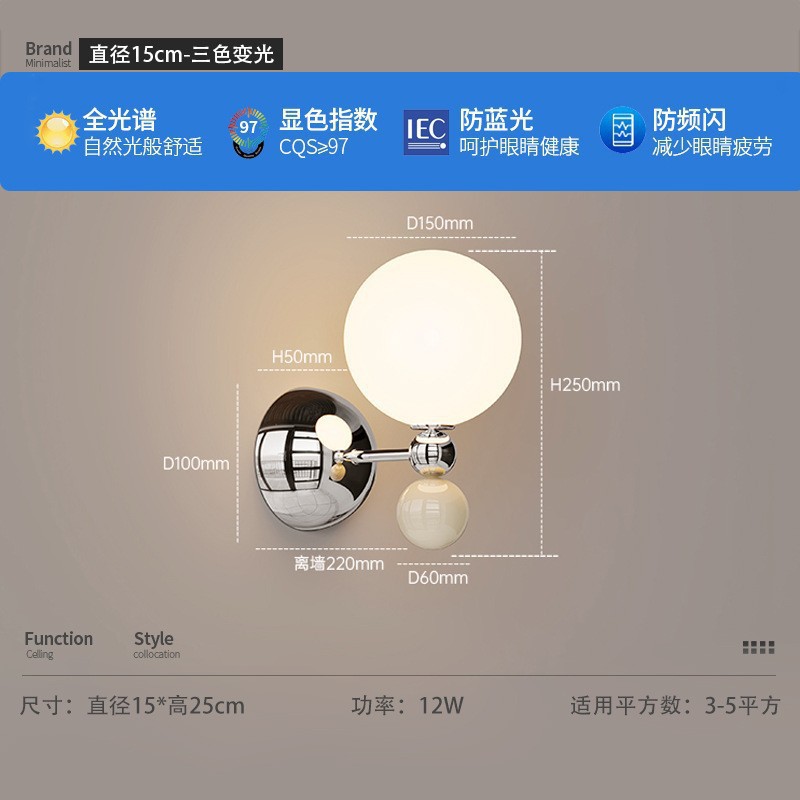Image resolution: width=800 pixels, height=800 pixels.
Task: Click the D150mm diameter label
Action: click(x=439, y=223)
